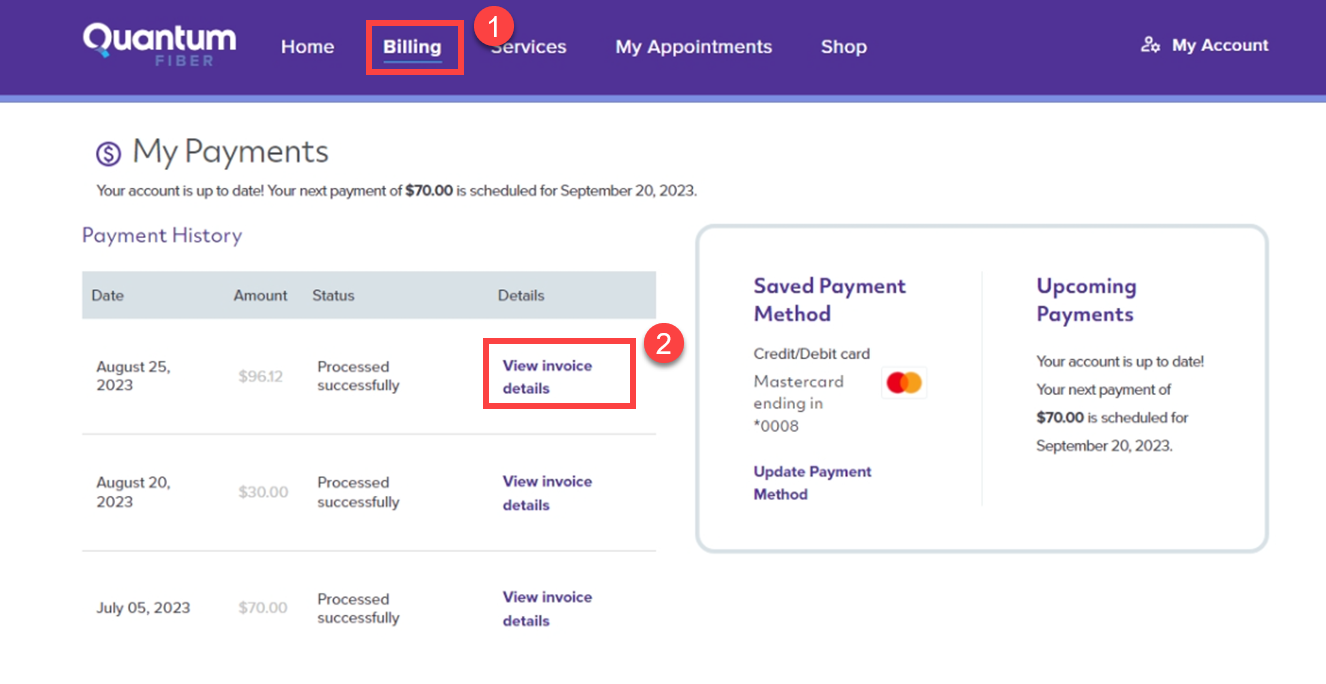Click the dollar sign icon beside My Payments
This screenshot has width=1326, height=684.
110,152
